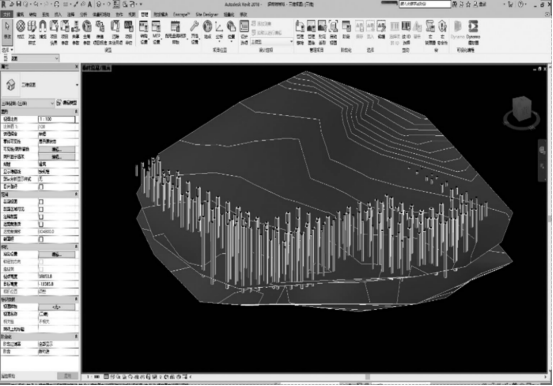Open the Macro Manager
This screenshot has width=553, height=386.
pos(430,32)
